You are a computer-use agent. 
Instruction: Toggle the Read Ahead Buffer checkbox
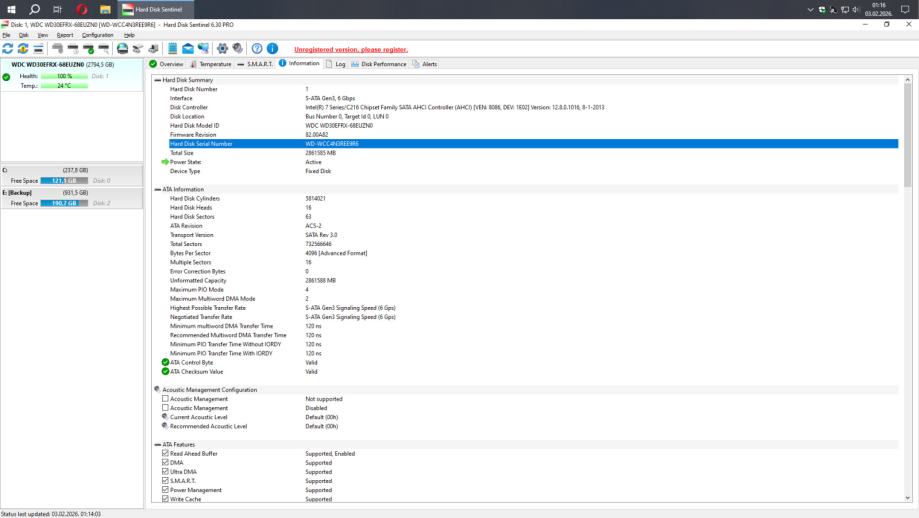pyautogui.click(x=165, y=453)
